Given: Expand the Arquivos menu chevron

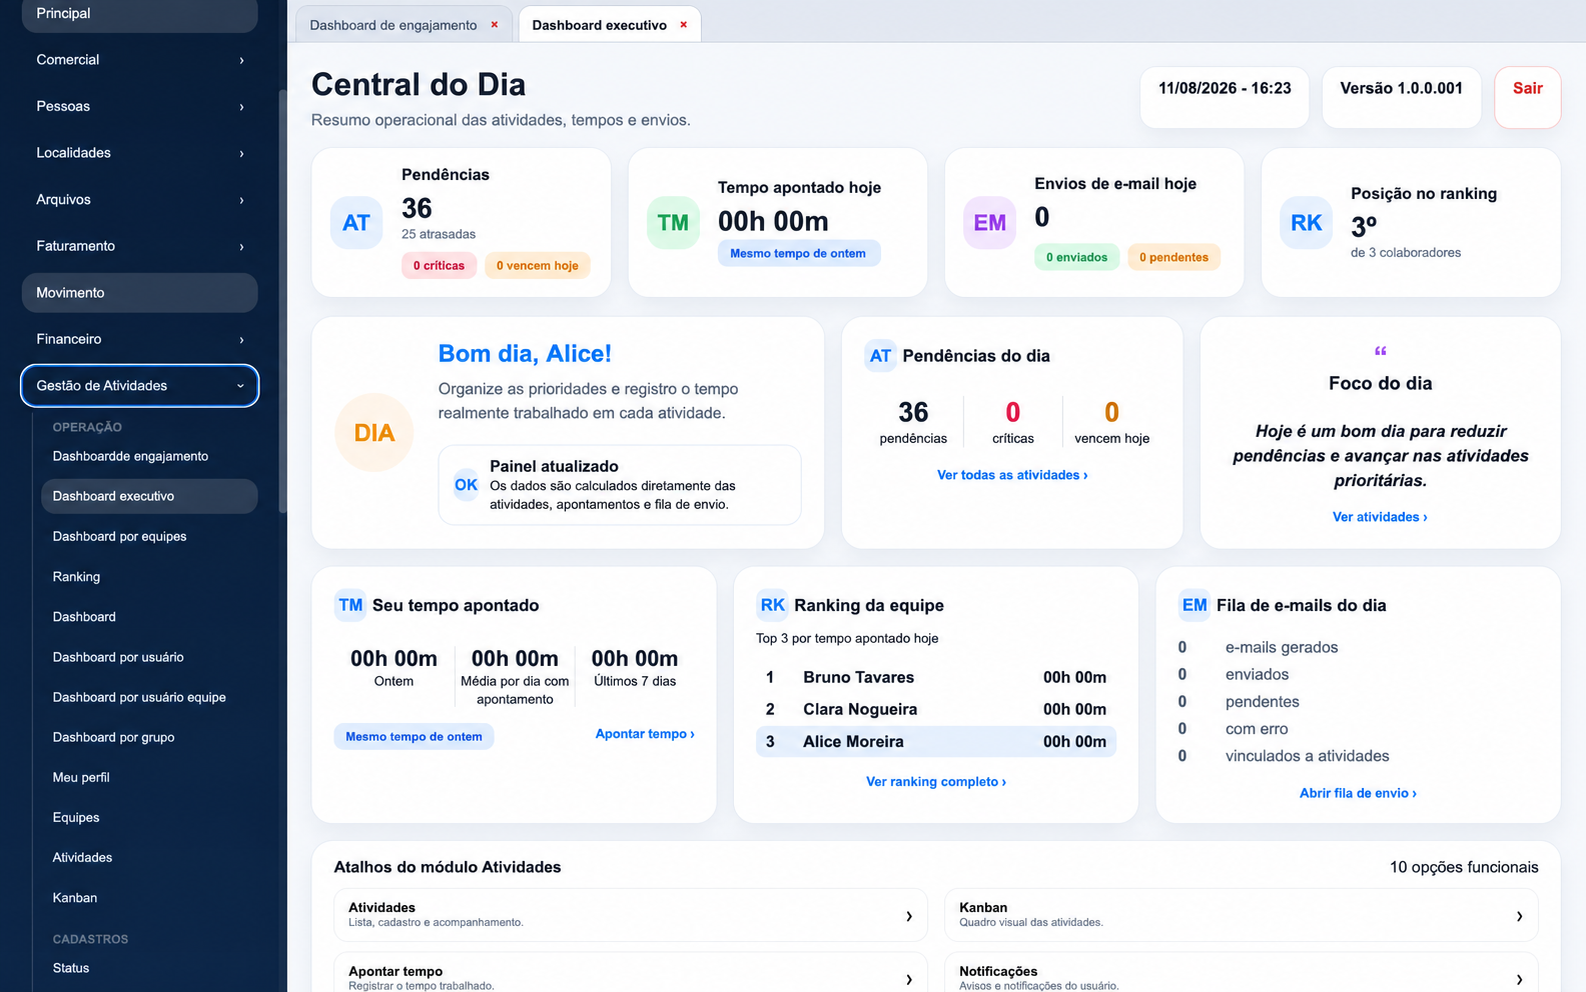Looking at the screenshot, I should click(241, 200).
